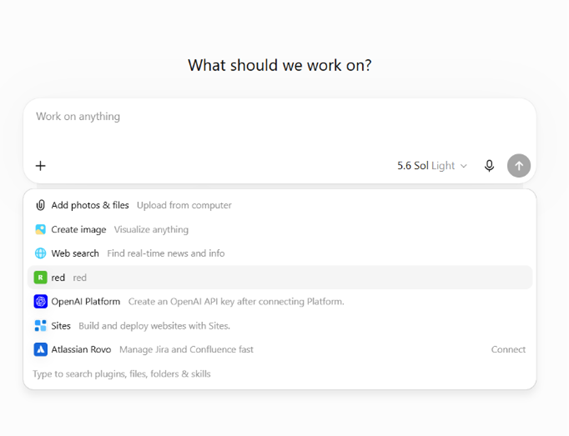Open the 5.6 Sol Light model dropdown
569x436 pixels.
click(432, 166)
